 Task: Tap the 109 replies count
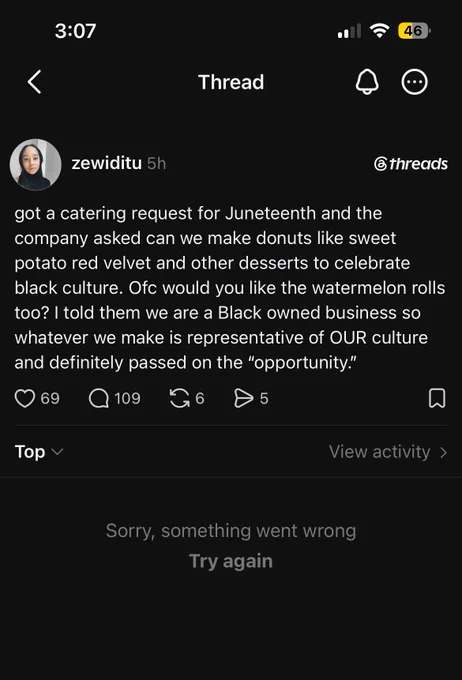pos(127,398)
